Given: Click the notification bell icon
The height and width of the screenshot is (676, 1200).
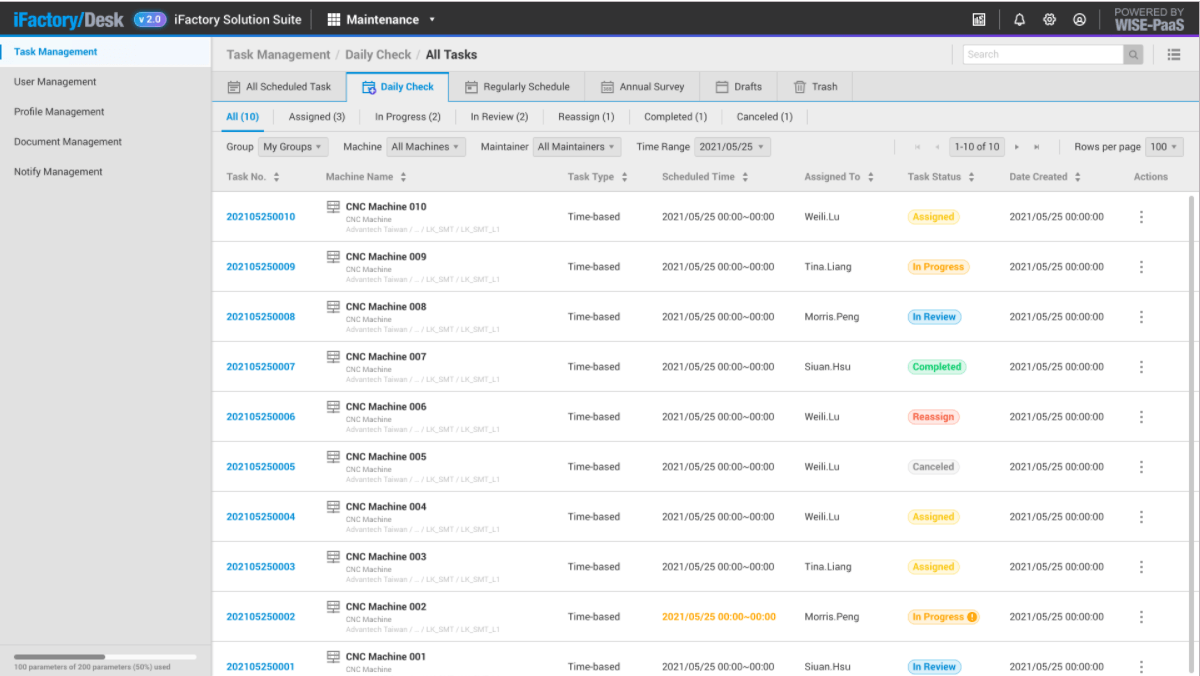Looking at the screenshot, I should pyautogui.click(x=1019, y=19).
